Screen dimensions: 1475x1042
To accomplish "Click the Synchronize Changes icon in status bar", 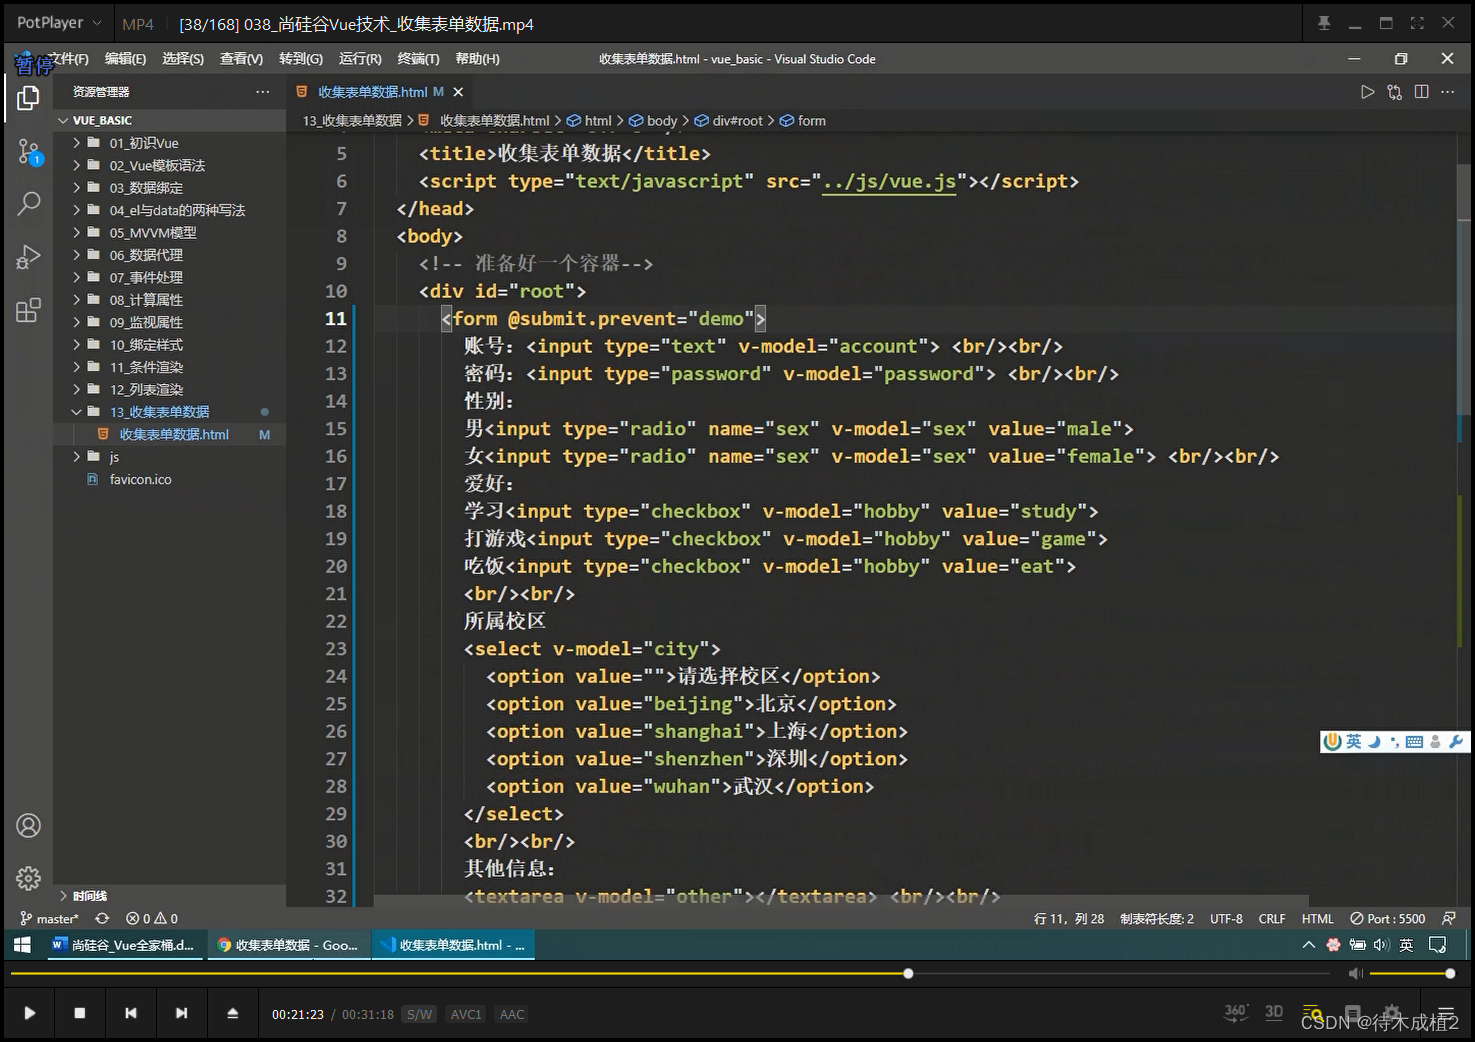I will click(102, 919).
